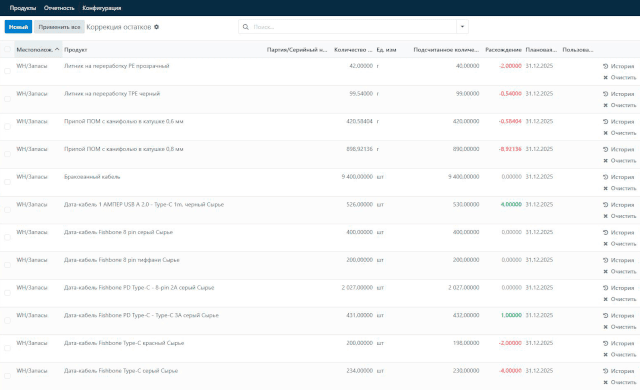
Task: Open История for Fishbone PD Type-C - Type-C 3A
Action: tap(618, 316)
